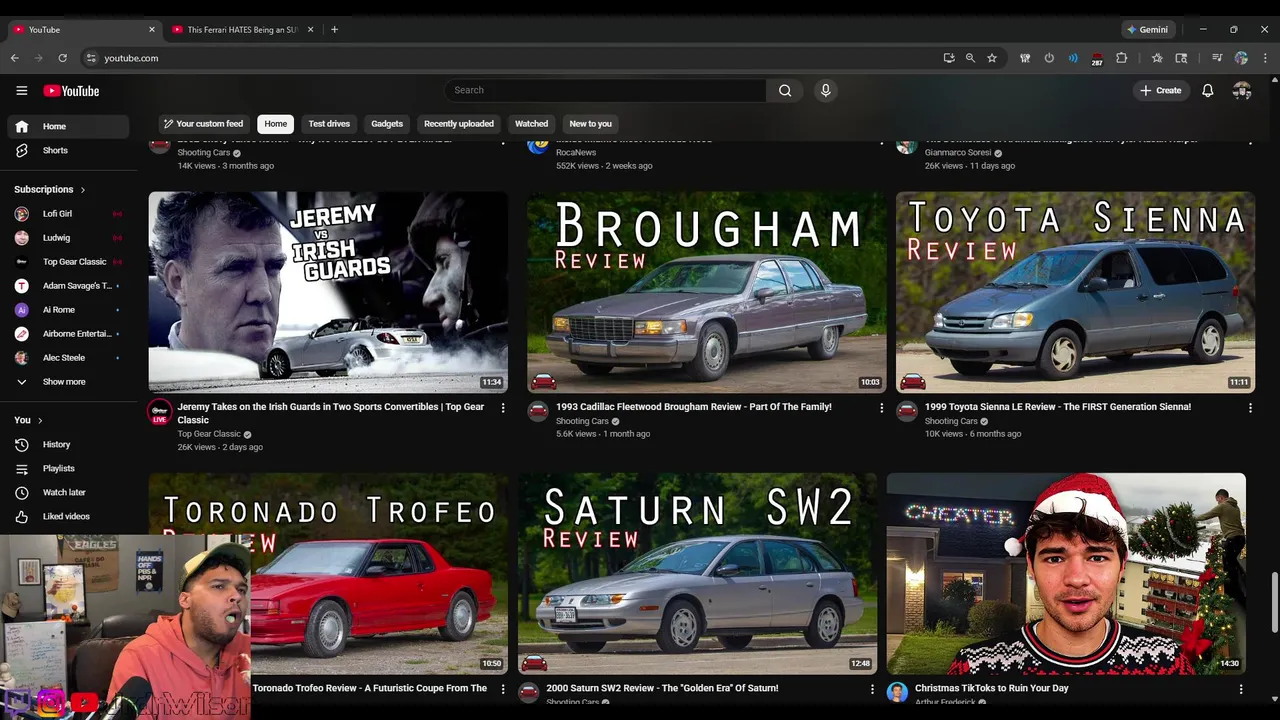Viewport: 1280px width, 720px height.
Task: Expand Show more subscriptions
Action: pos(68,381)
